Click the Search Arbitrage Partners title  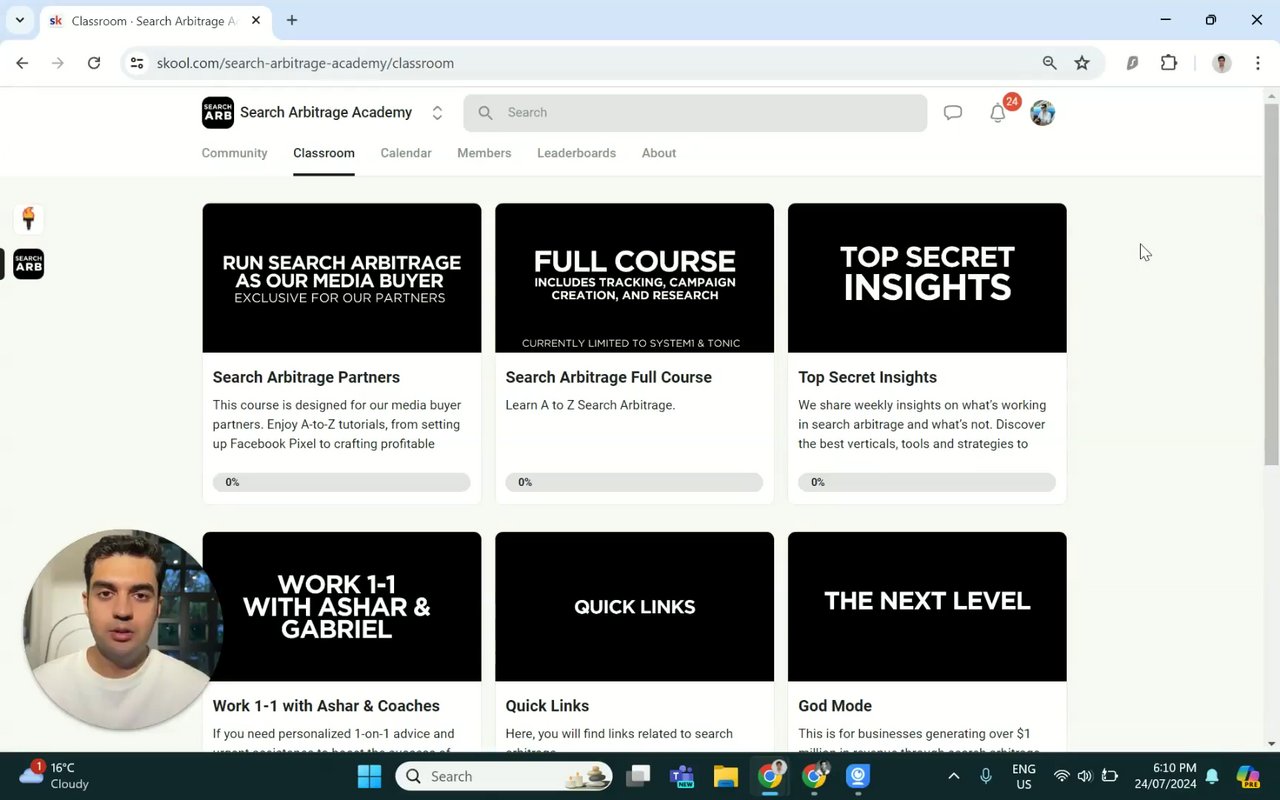[x=306, y=377]
